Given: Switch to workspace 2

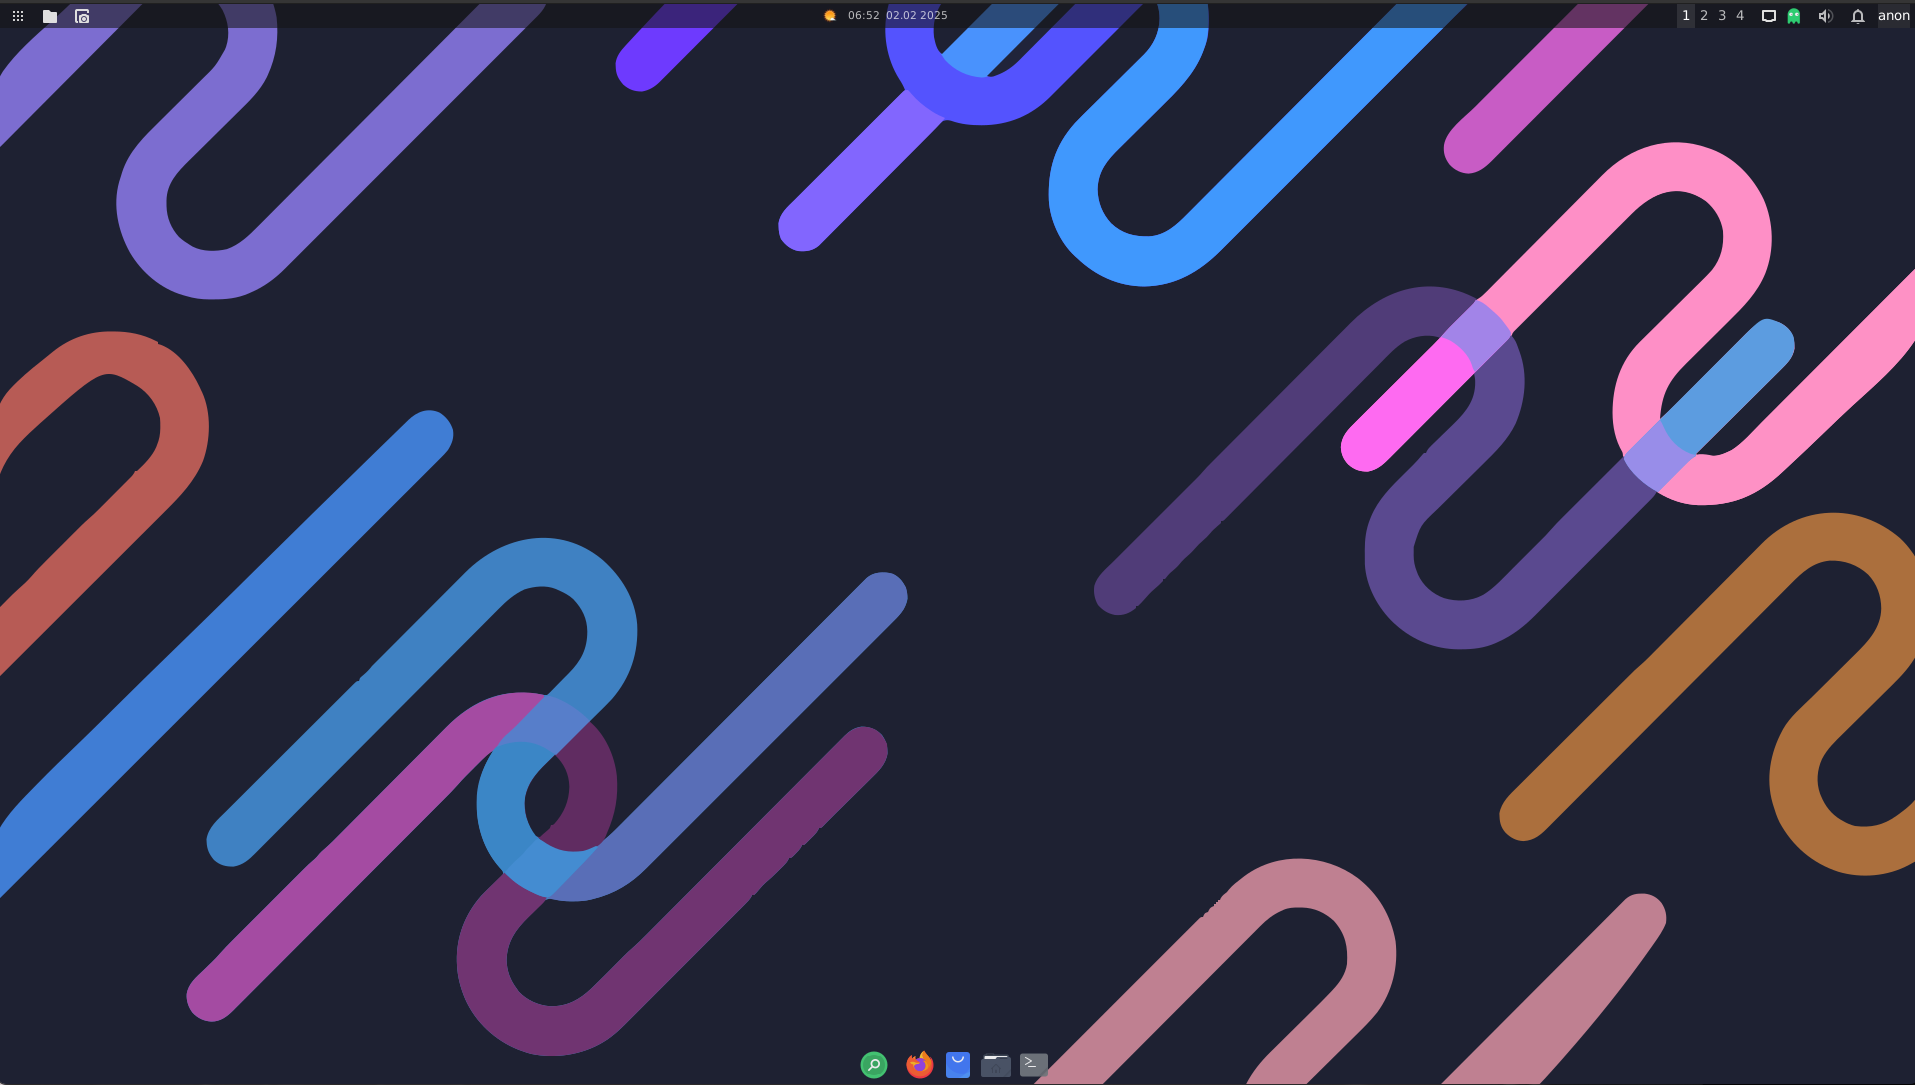Looking at the screenshot, I should tap(1704, 16).
